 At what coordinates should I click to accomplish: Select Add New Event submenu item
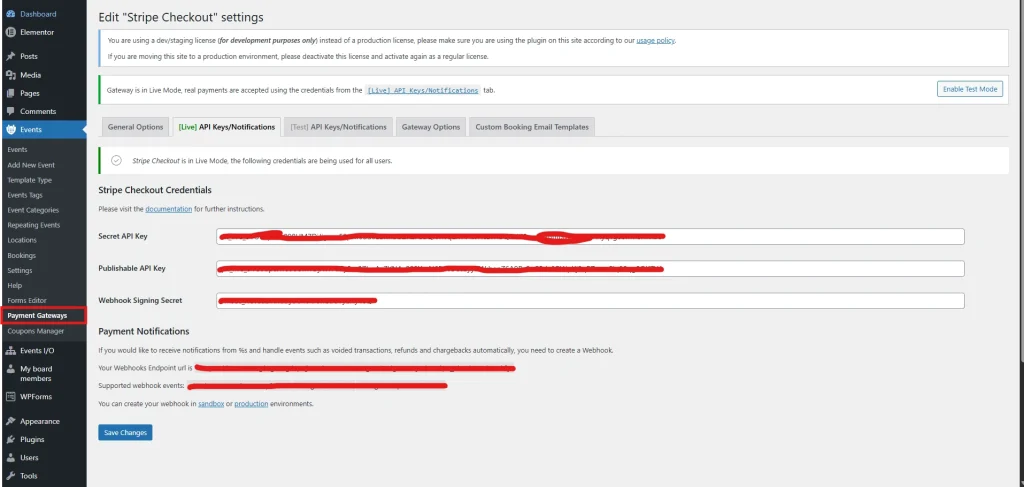[31, 165]
